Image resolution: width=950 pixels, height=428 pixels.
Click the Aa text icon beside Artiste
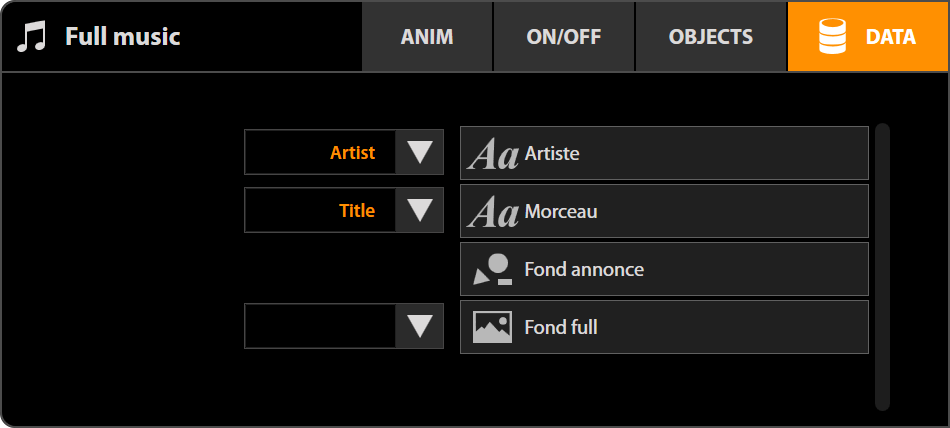[493, 154]
